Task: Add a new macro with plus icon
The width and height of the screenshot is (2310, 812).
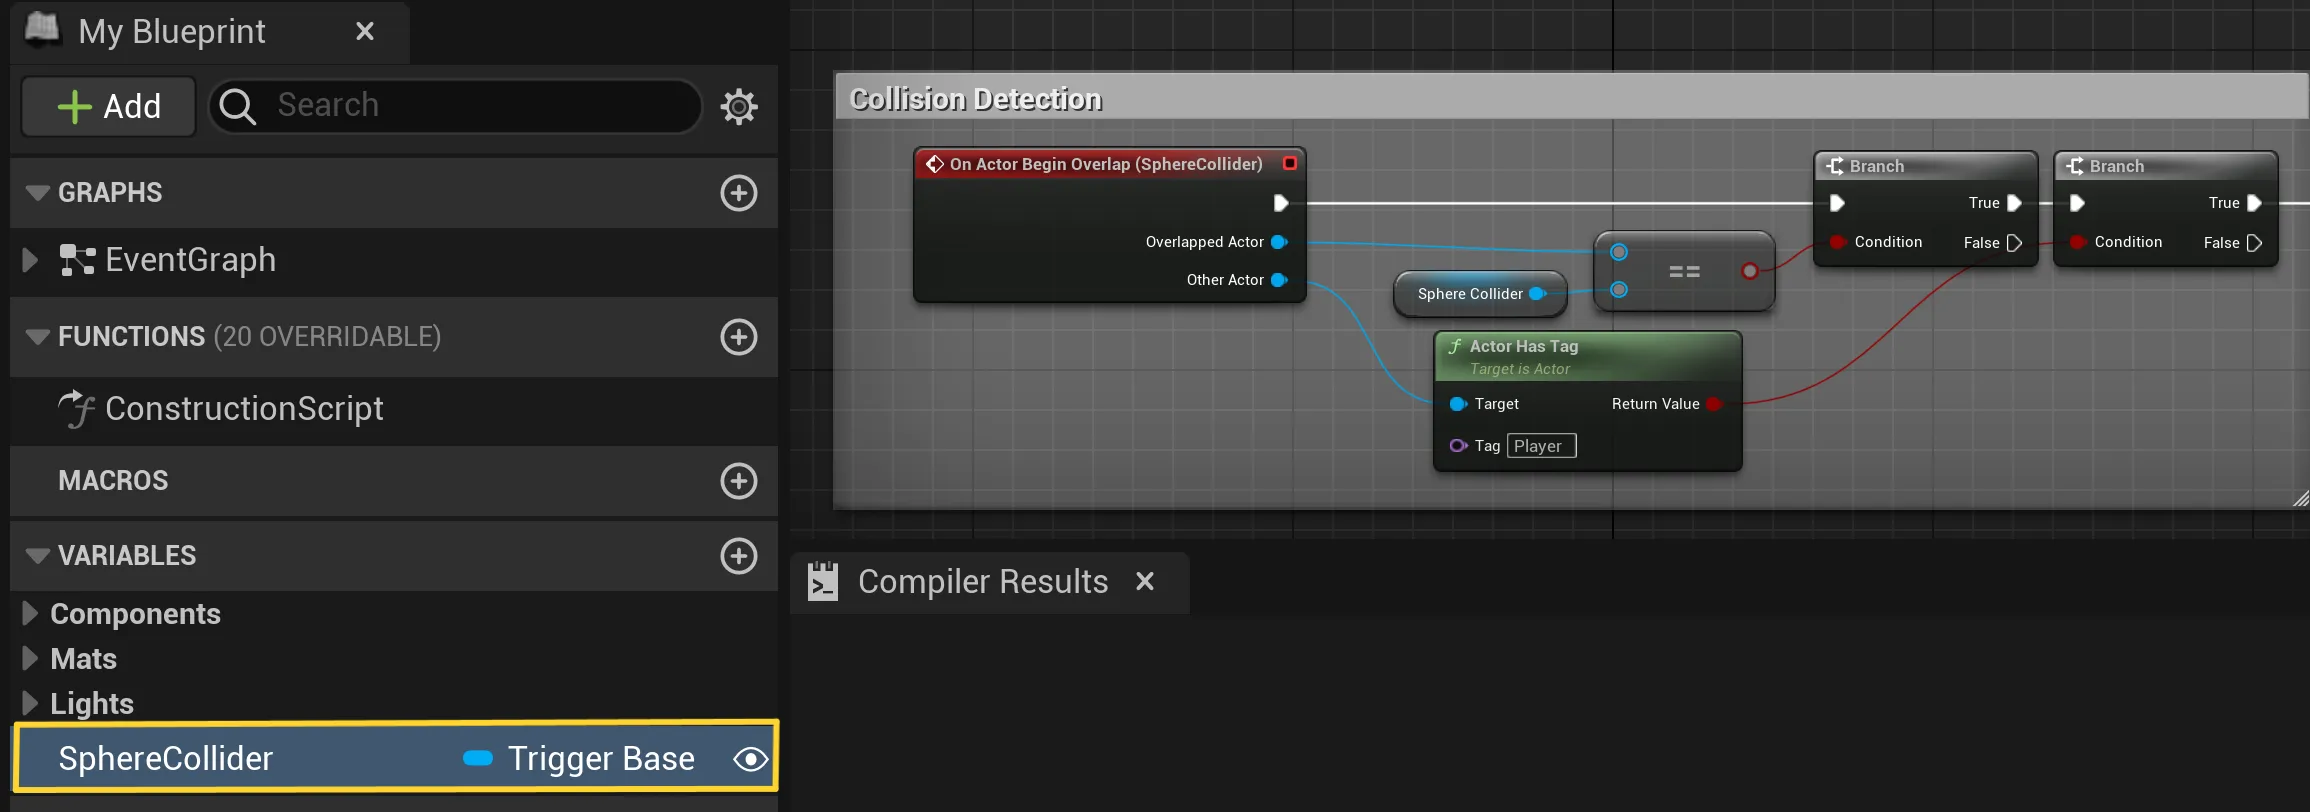Action: [x=739, y=481]
